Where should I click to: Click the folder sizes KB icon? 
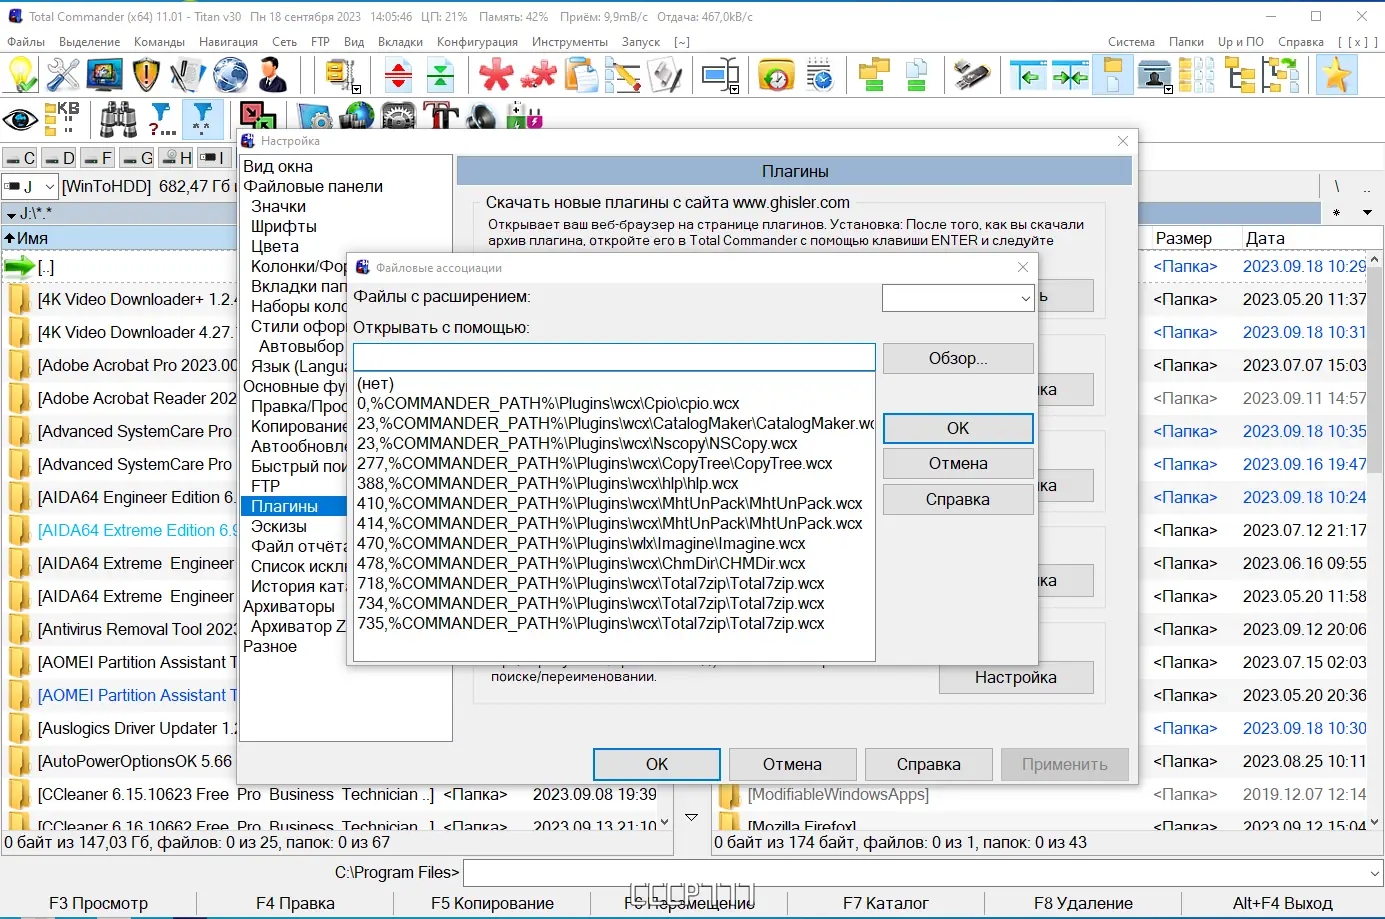pos(62,120)
